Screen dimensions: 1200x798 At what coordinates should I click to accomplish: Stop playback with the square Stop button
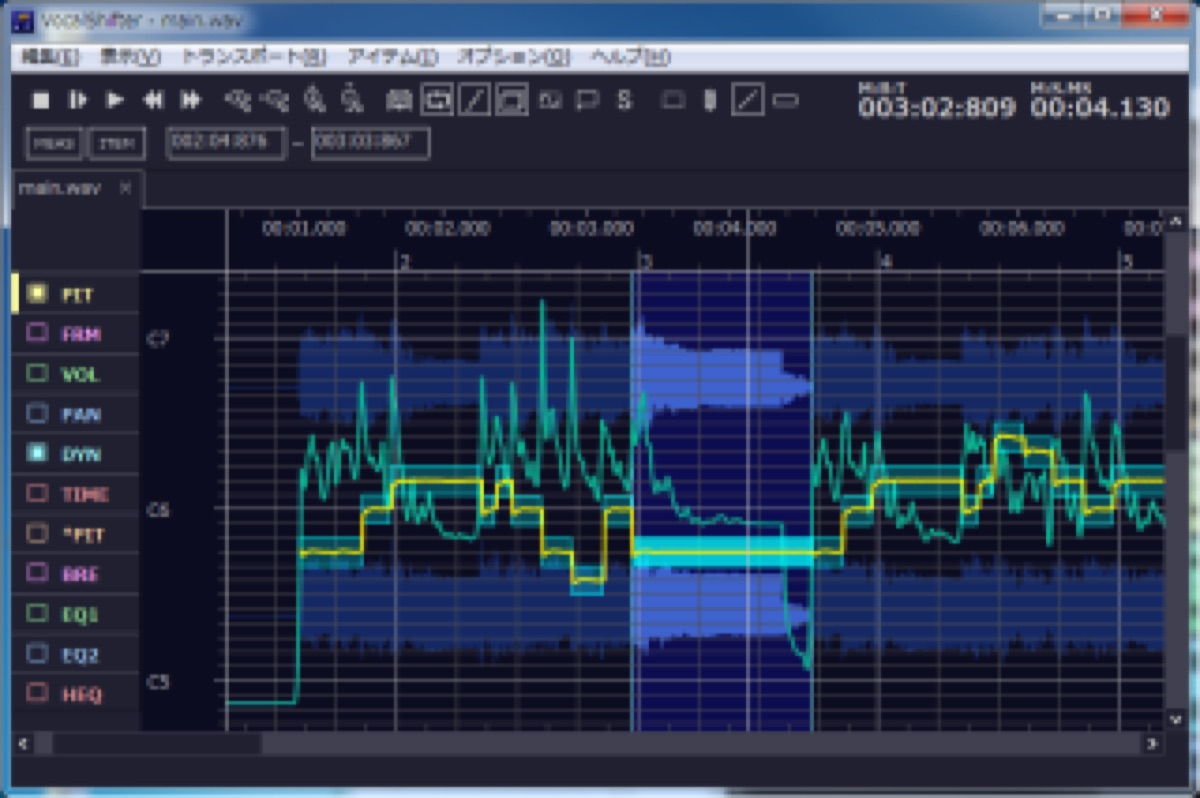coord(41,100)
